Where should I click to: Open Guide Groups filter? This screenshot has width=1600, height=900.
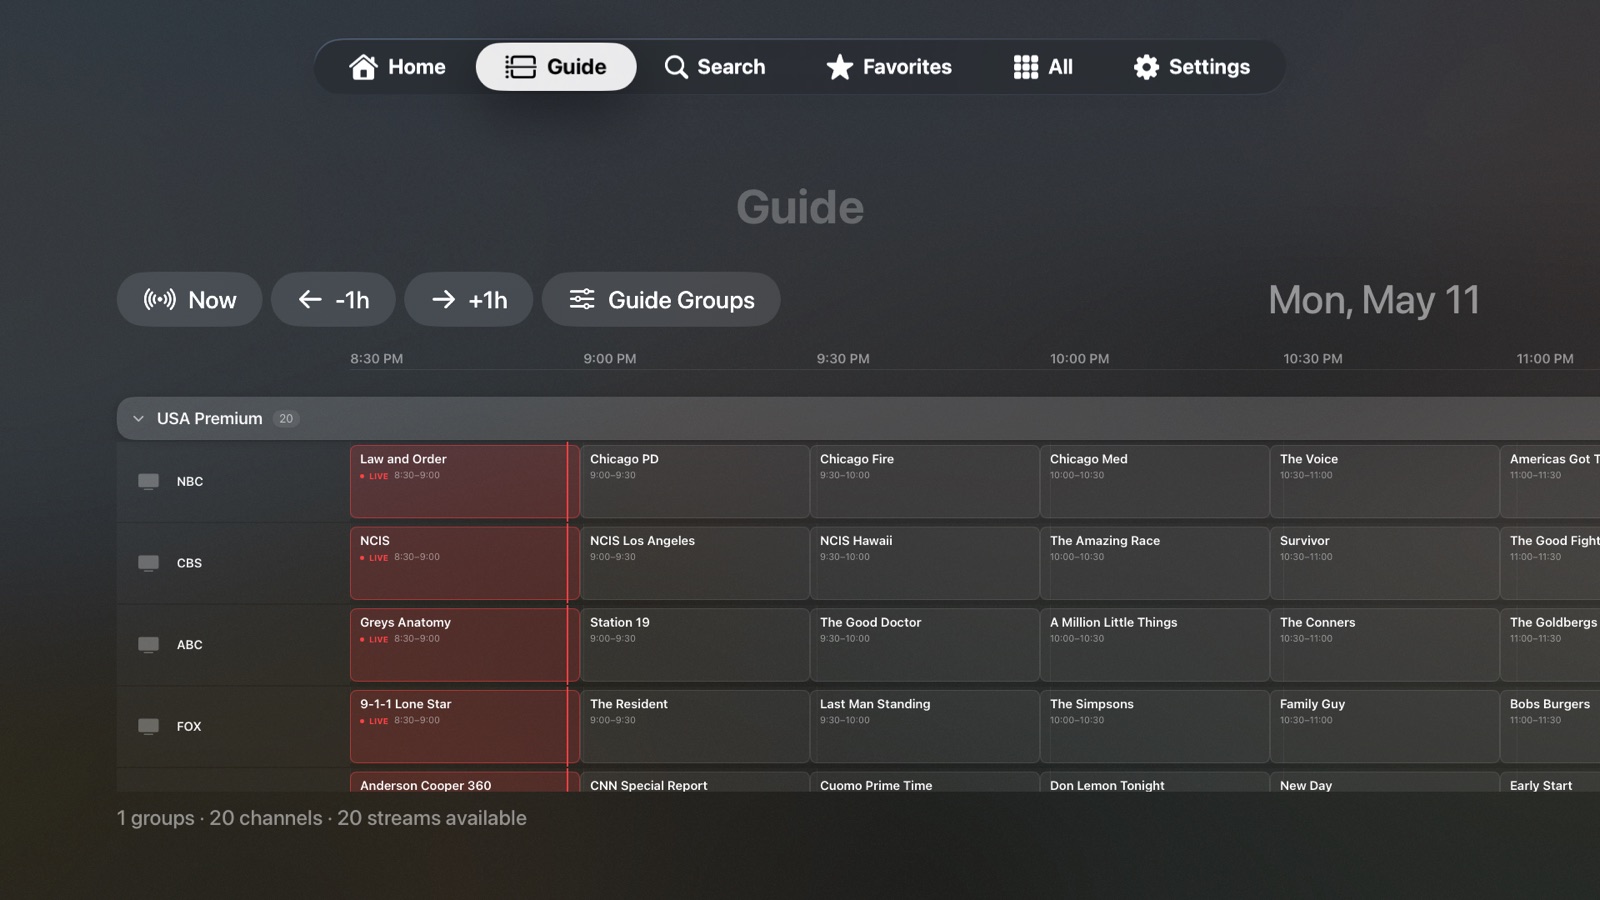661,300
